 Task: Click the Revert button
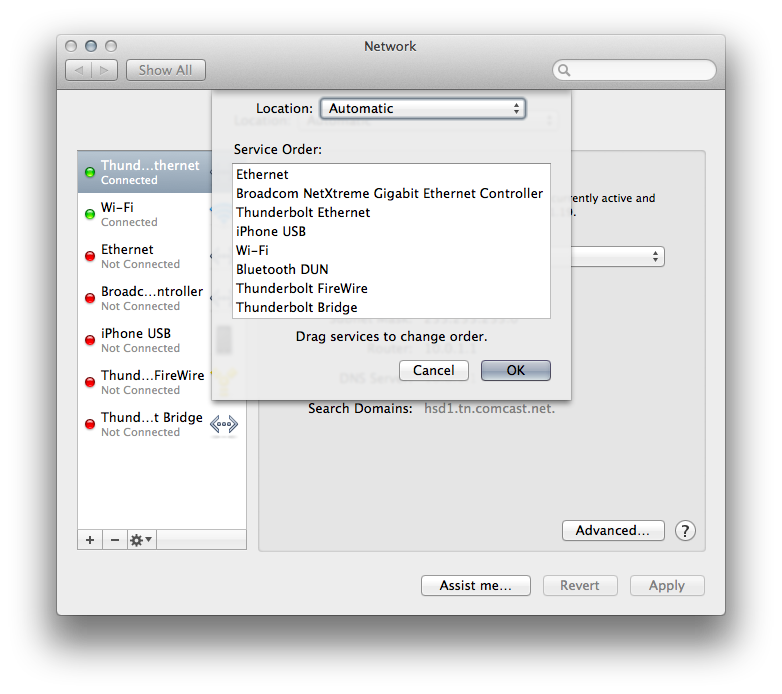(x=580, y=585)
